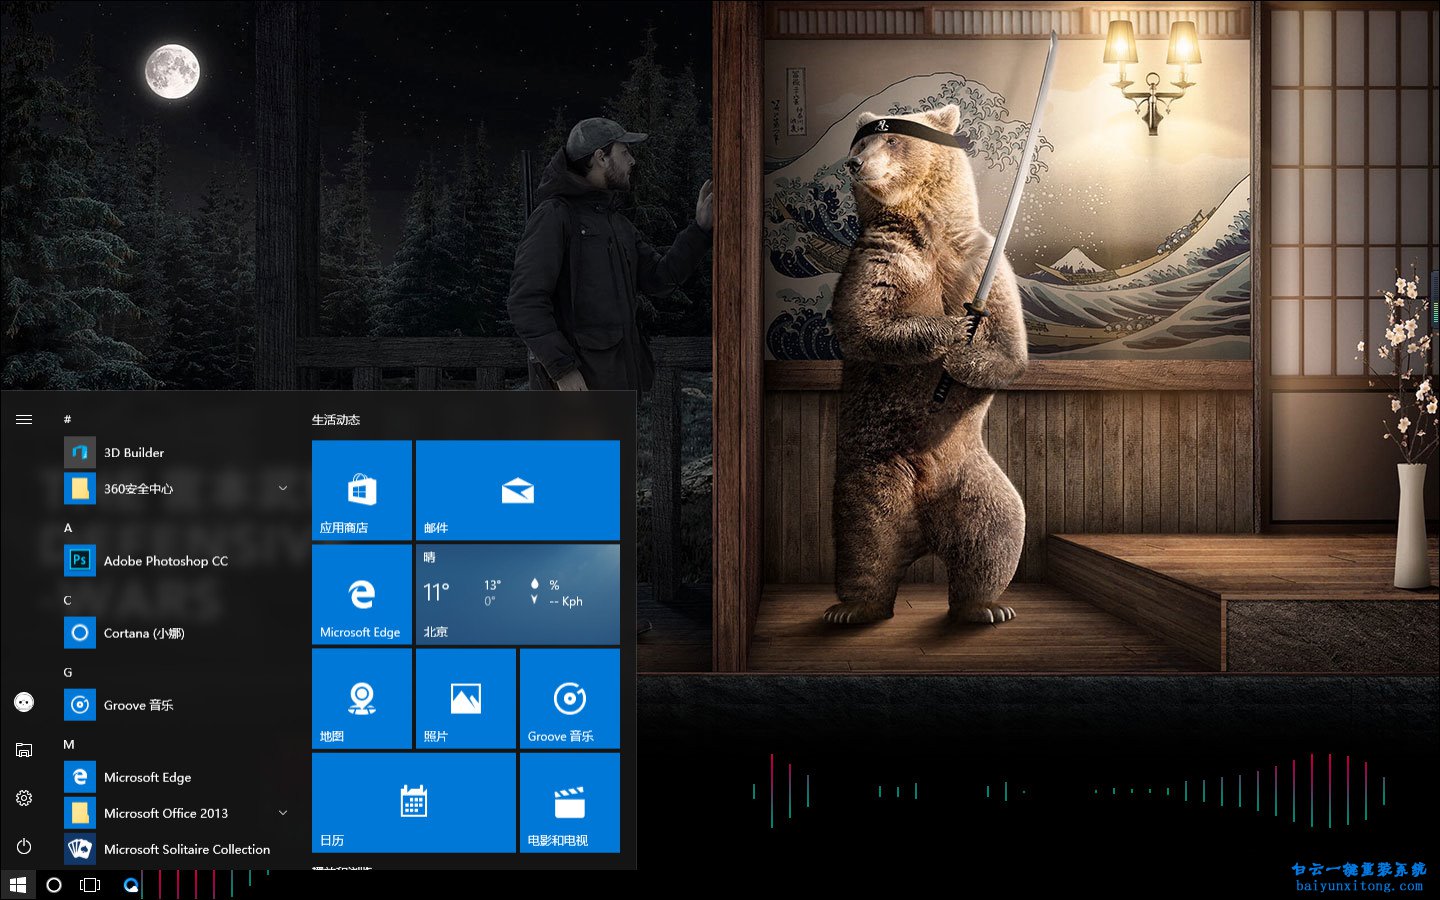
Task: Open the 邮件 mail tile
Action: 517,490
